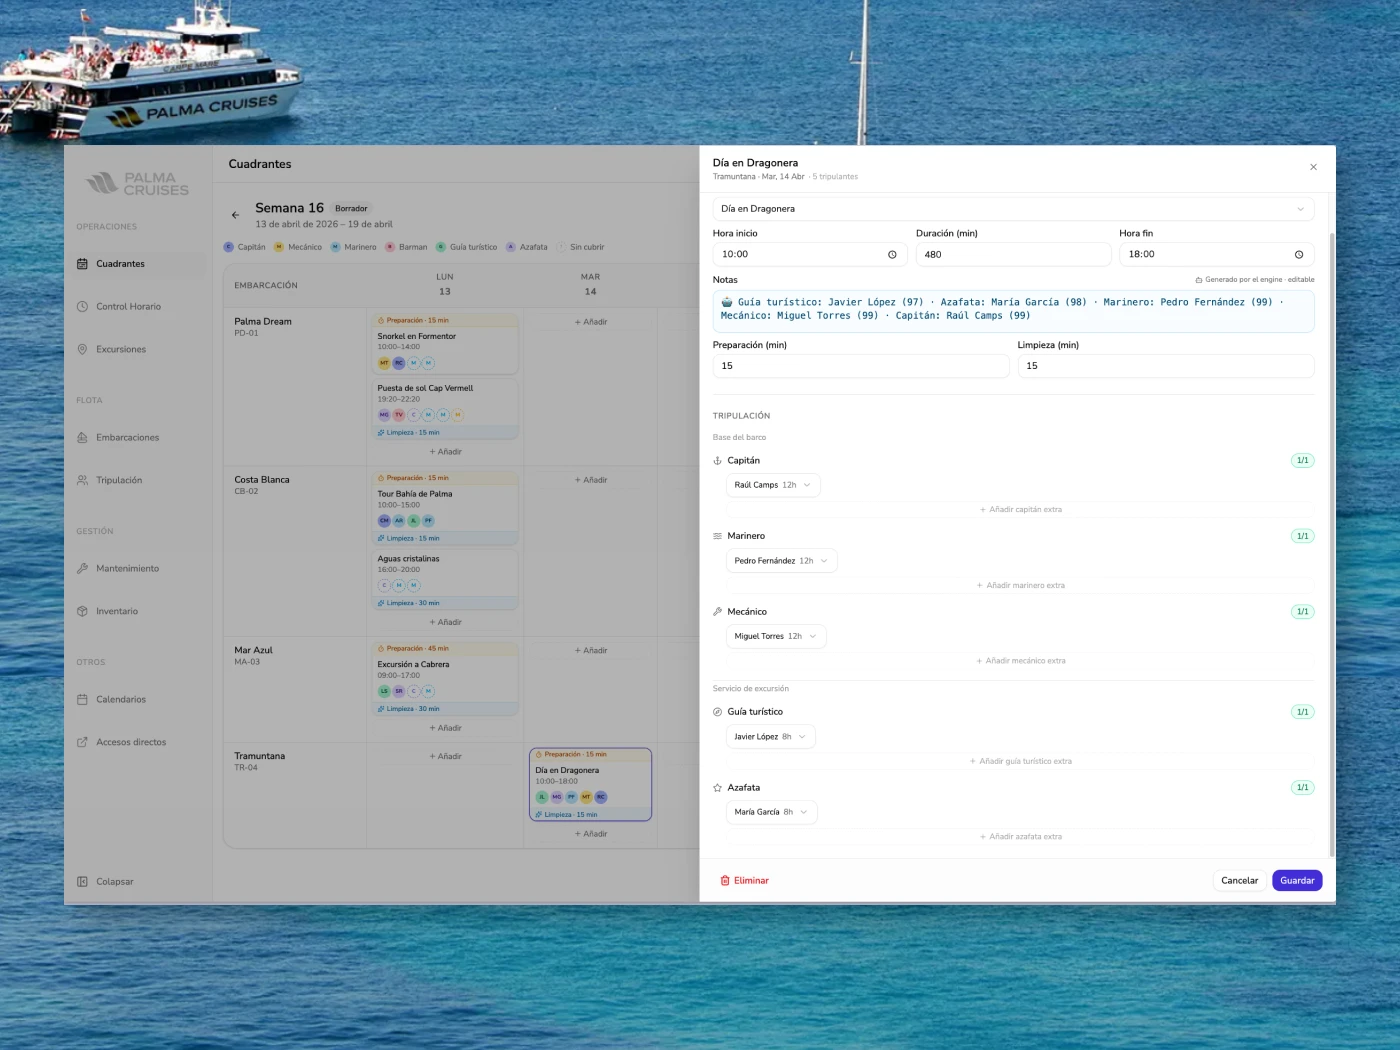
Task: Expand the Día en Dragonera excursion dropdown
Action: click(1013, 209)
